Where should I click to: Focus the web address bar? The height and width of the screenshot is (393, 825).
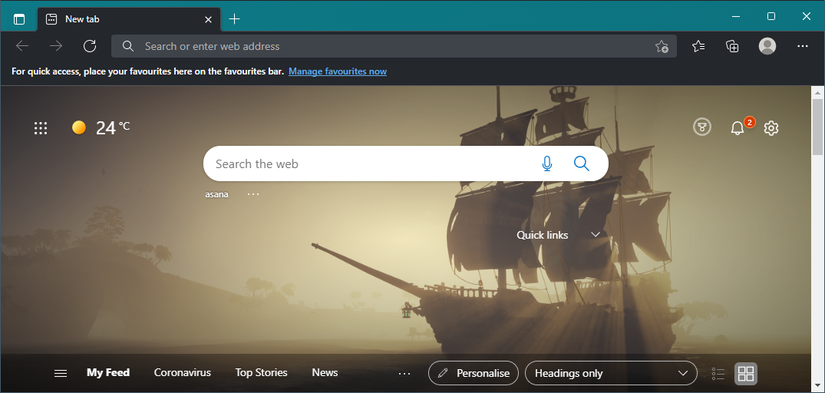click(394, 46)
